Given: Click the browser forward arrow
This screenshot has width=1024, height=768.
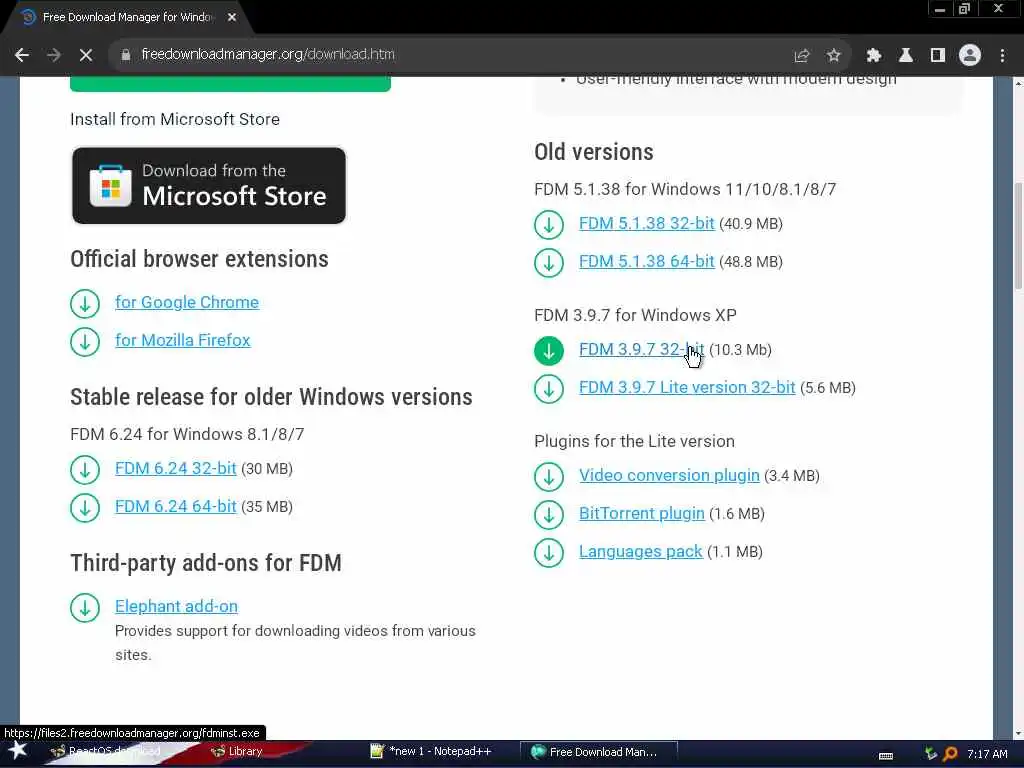Looking at the screenshot, I should click(x=54, y=55).
